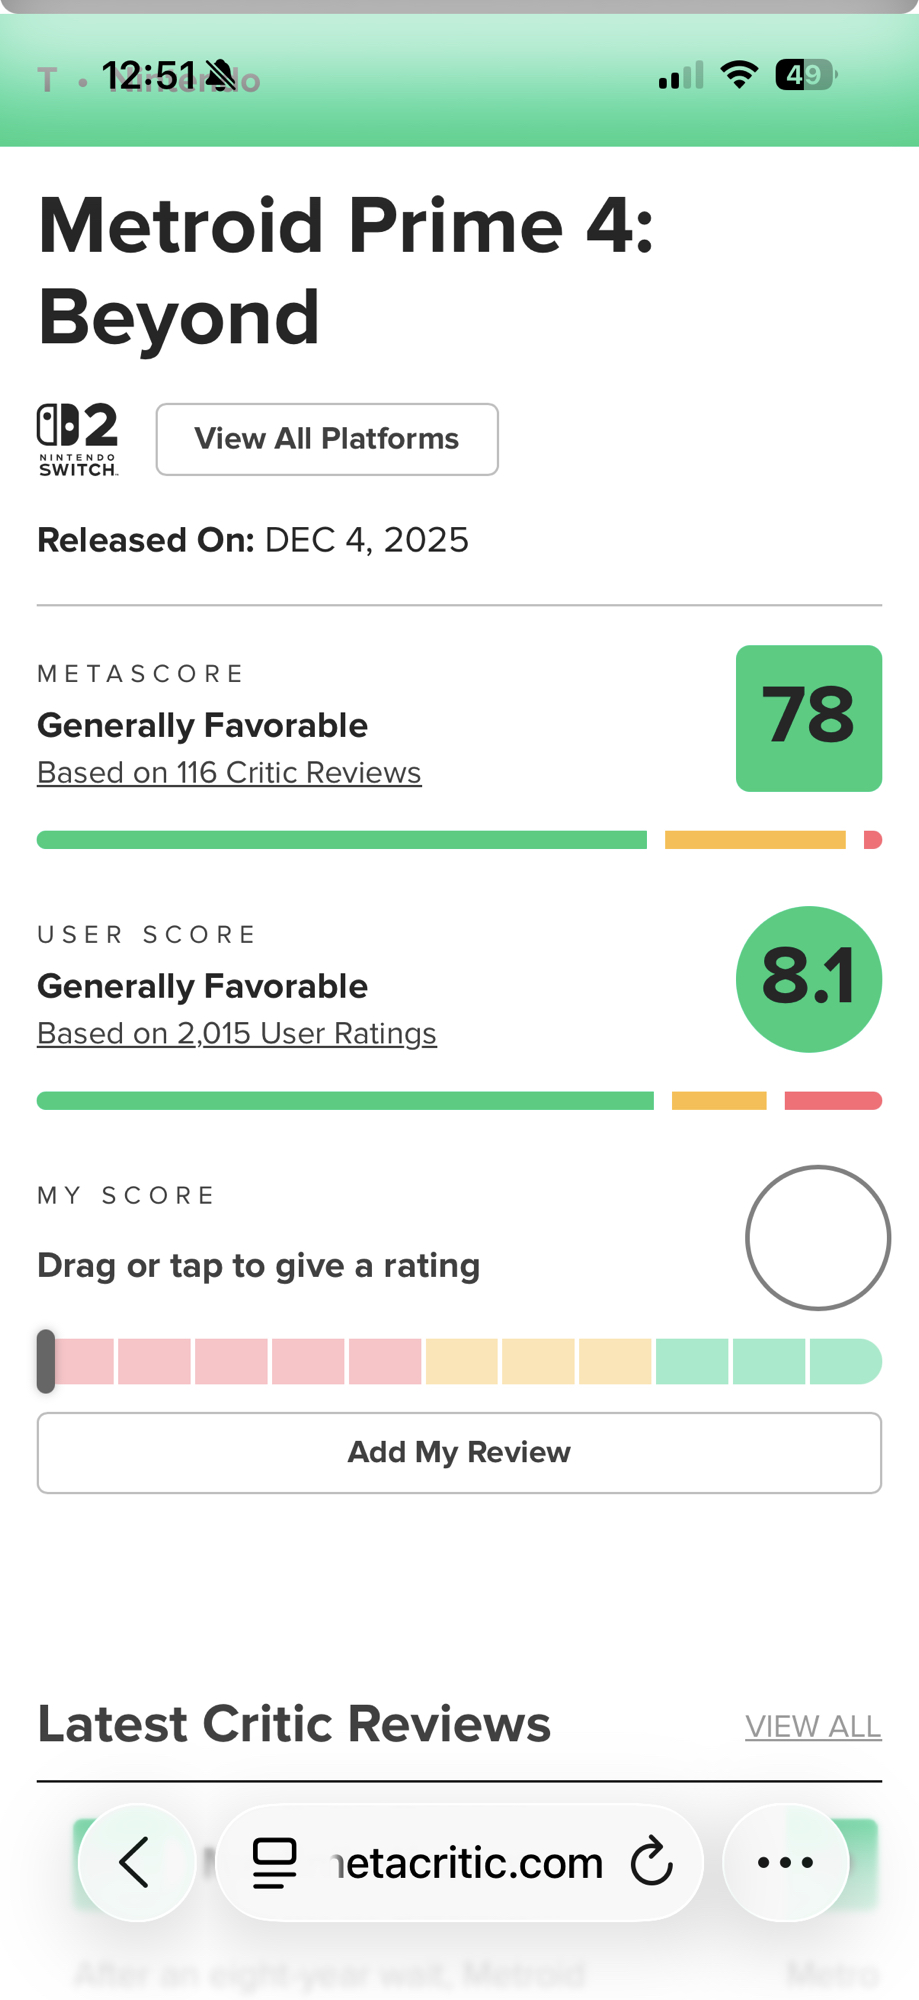Open View All Platforms selector
This screenshot has height=2000, width=919.
pos(327,439)
